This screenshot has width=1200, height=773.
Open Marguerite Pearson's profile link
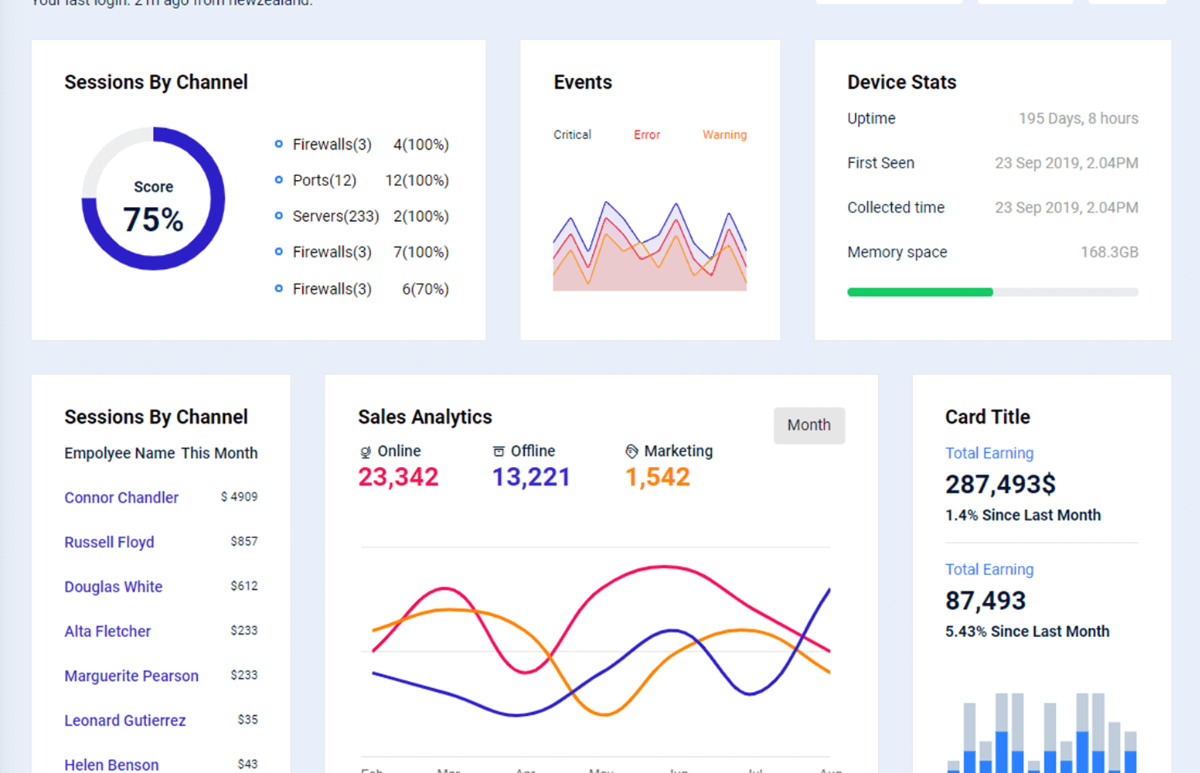click(x=131, y=676)
